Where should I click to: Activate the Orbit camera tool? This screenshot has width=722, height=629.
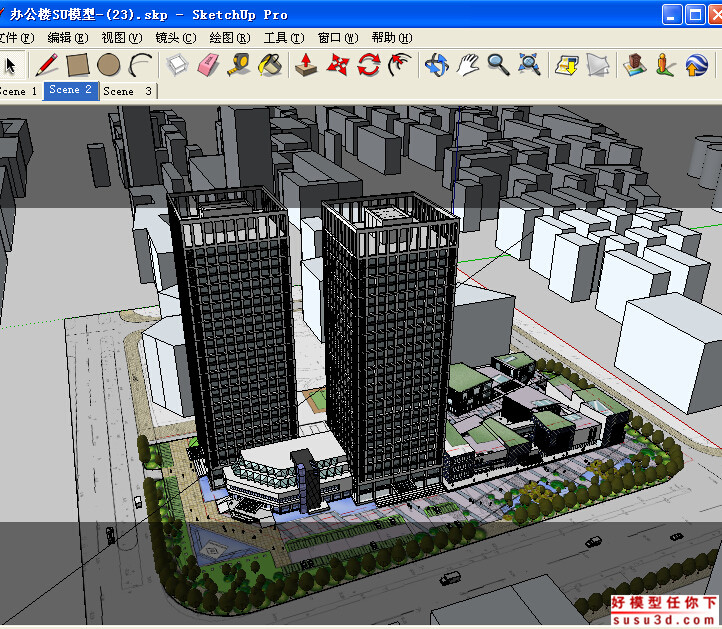point(437,65)
